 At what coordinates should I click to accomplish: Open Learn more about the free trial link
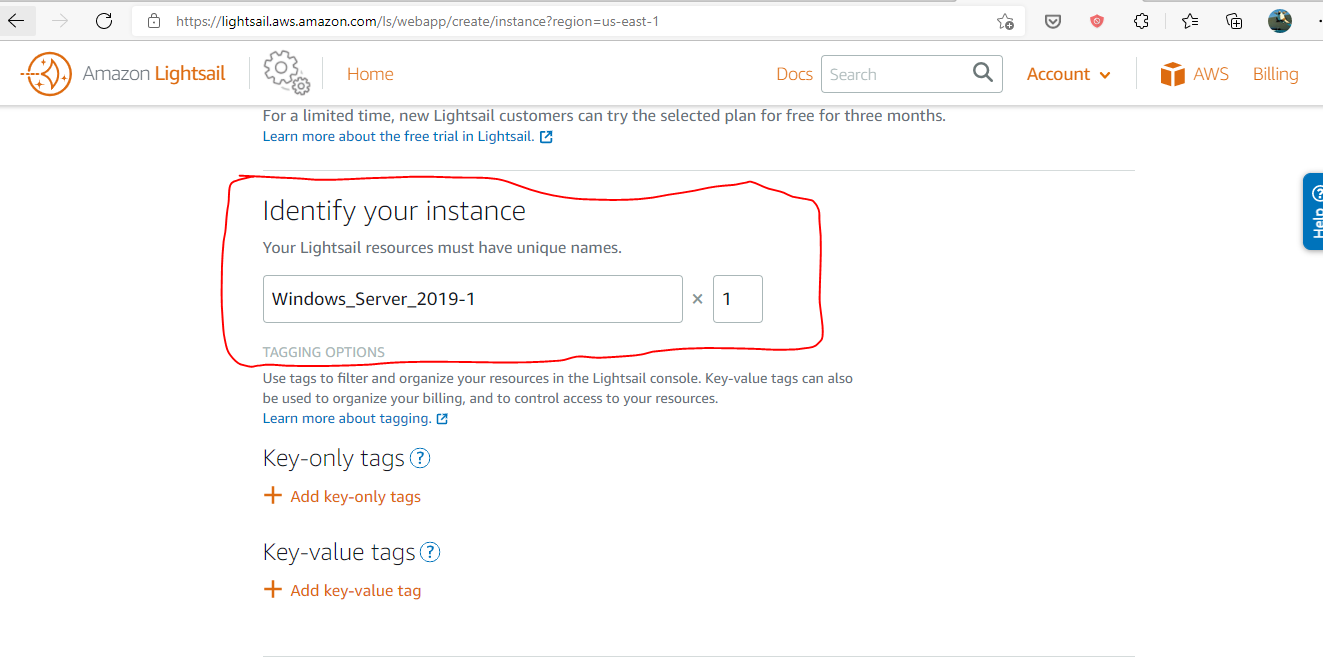[x=408, y=136]
